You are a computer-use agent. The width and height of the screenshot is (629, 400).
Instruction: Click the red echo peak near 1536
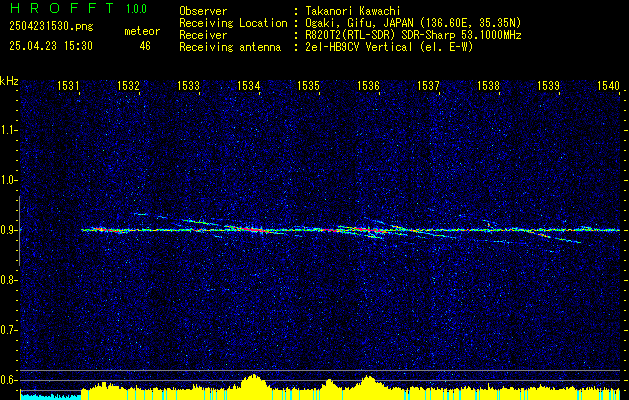pyautogui.click(x=369, y=230)
